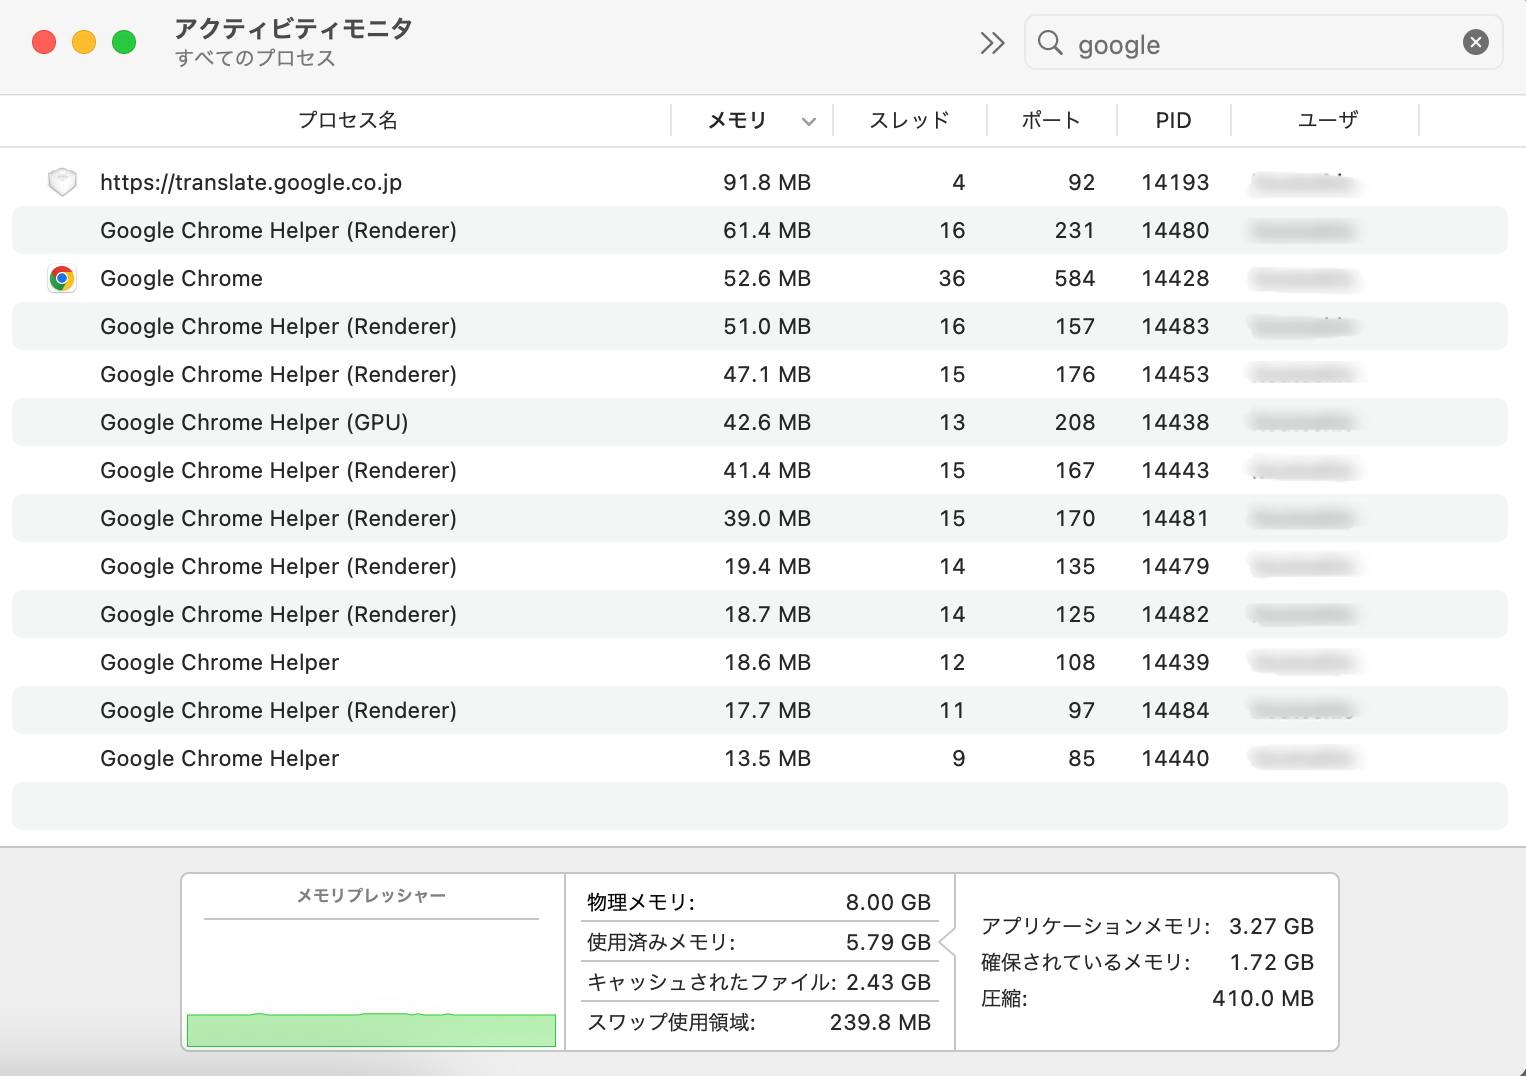The image size is (1526, 1076).
Task: Select Google Chrome Helper with PID 14440
Action: point(760,758)
